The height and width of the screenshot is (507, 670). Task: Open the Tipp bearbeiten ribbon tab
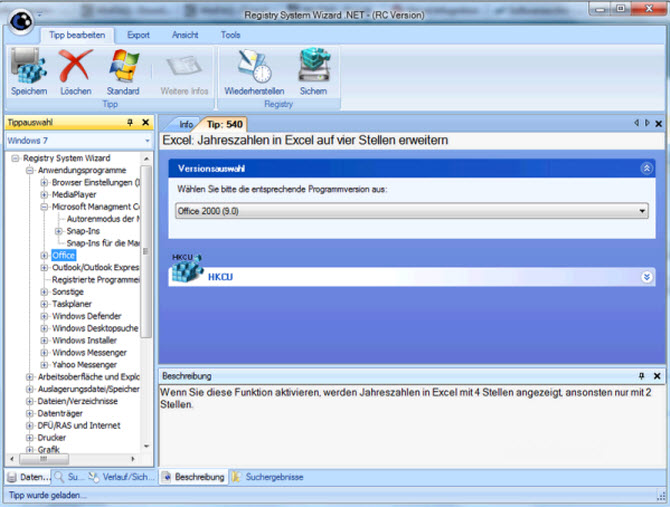pos(77,35)
